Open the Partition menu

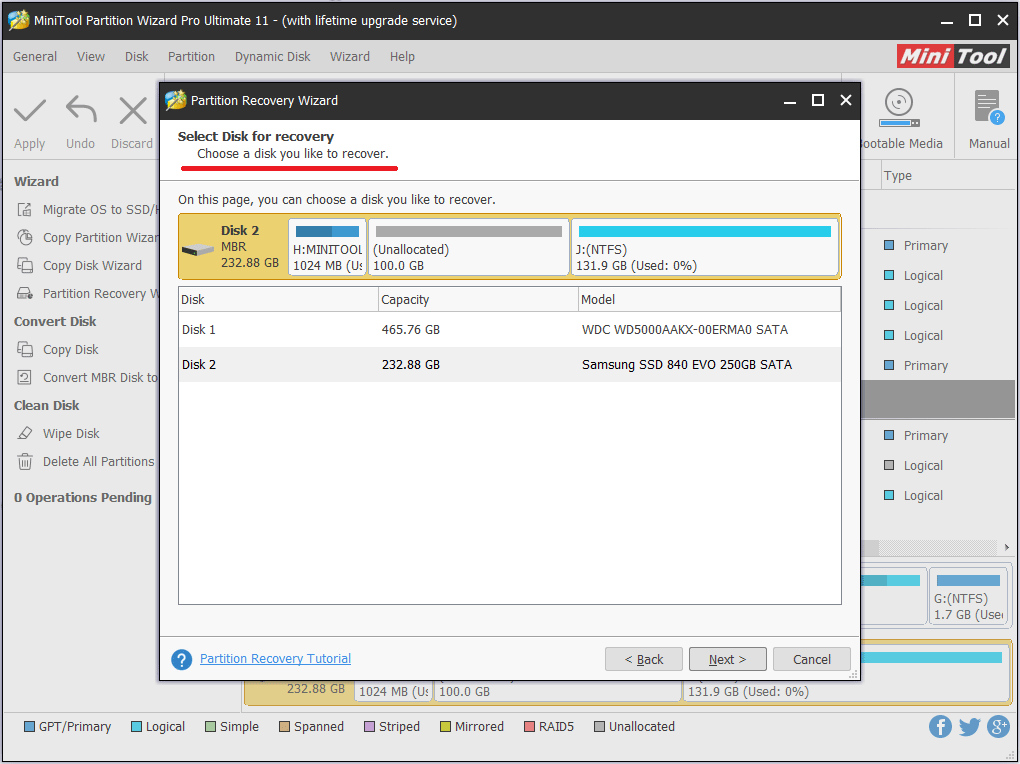pos(191,57)
